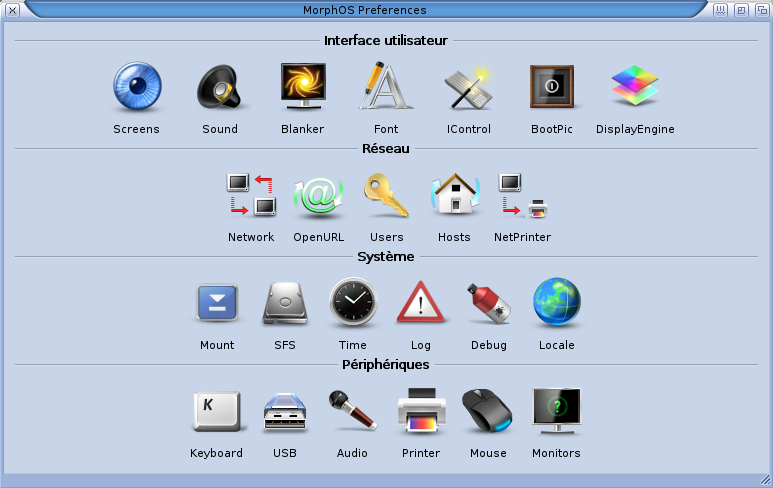Click the window resize corner gadget
The image size is (773, 488).
point(765,480)
